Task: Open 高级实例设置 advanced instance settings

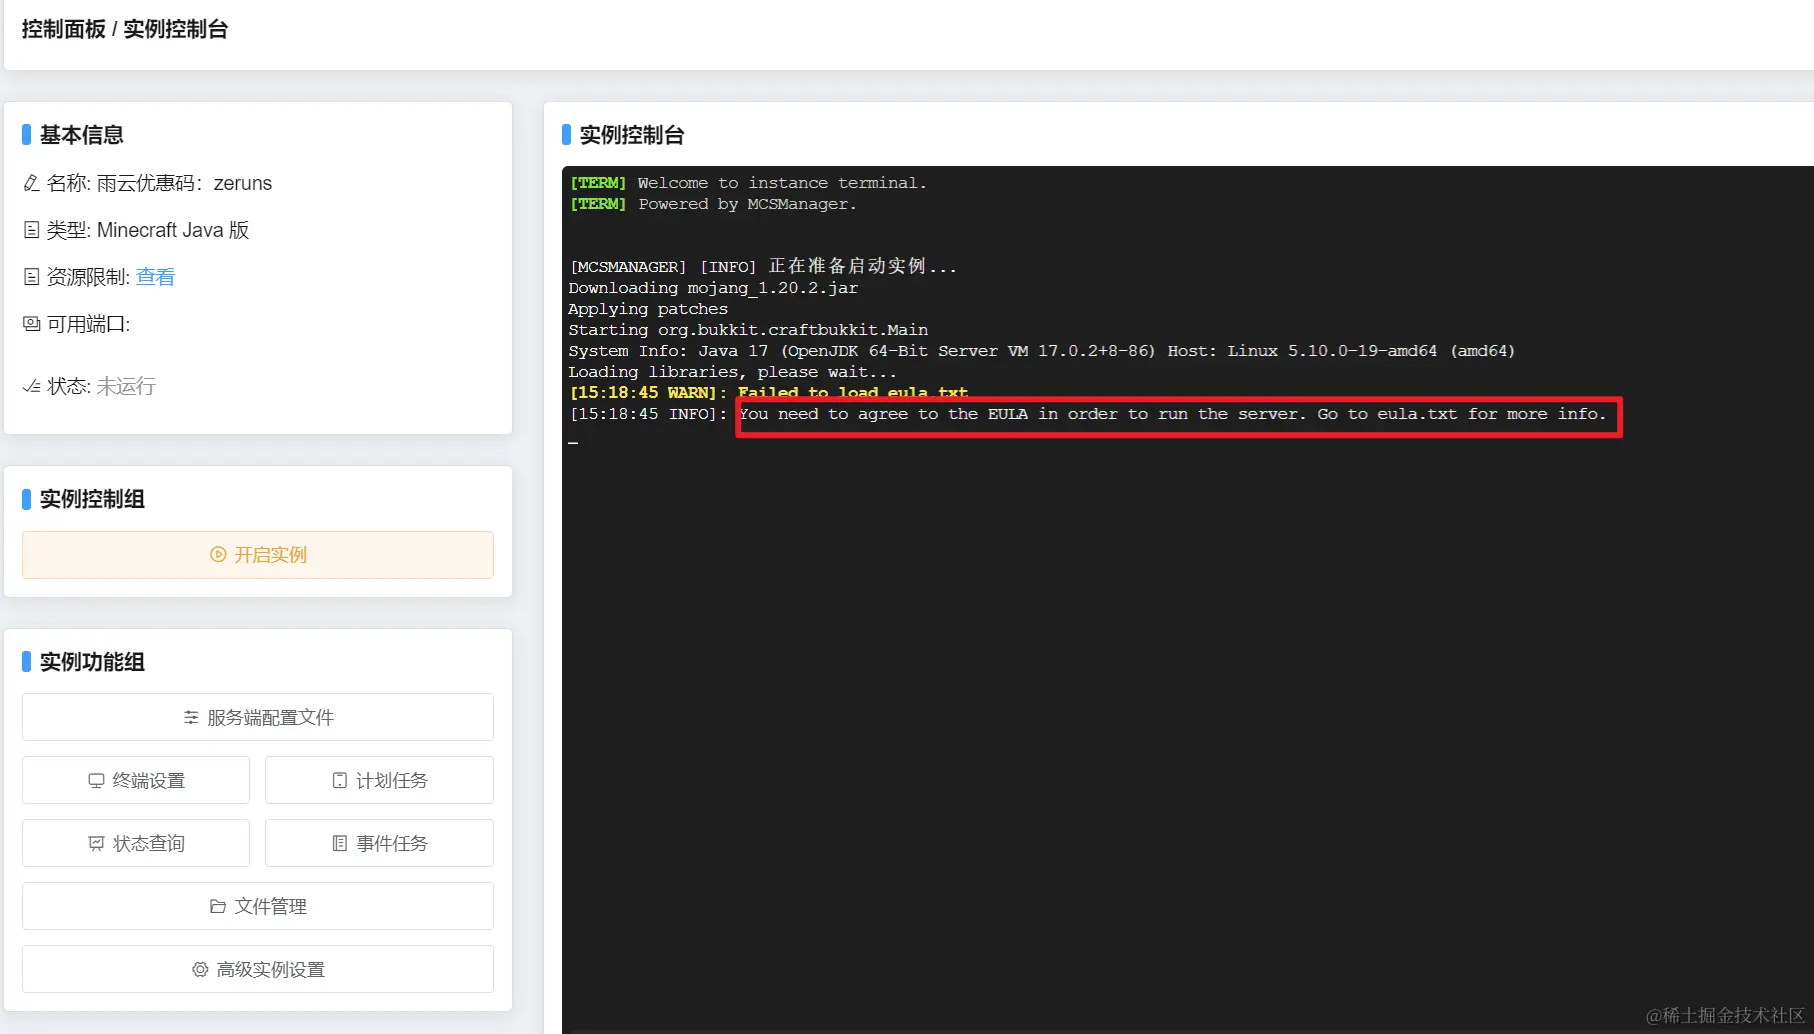Action: tap(258, 970)
